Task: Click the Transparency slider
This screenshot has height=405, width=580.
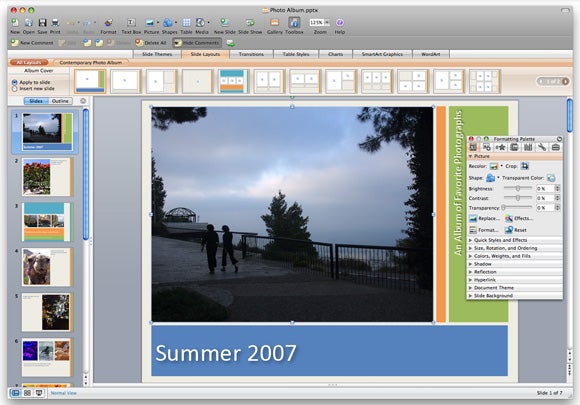Action: click(517, 207)
